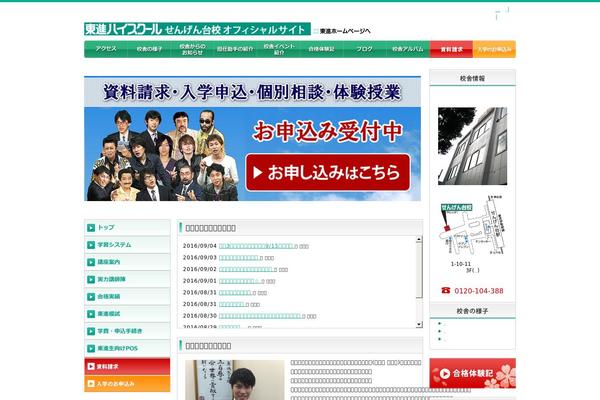The width and height of the screenshot is (600, 400).
Task: Select トップ in the left sidebar menu
Action: pos(127,227)
